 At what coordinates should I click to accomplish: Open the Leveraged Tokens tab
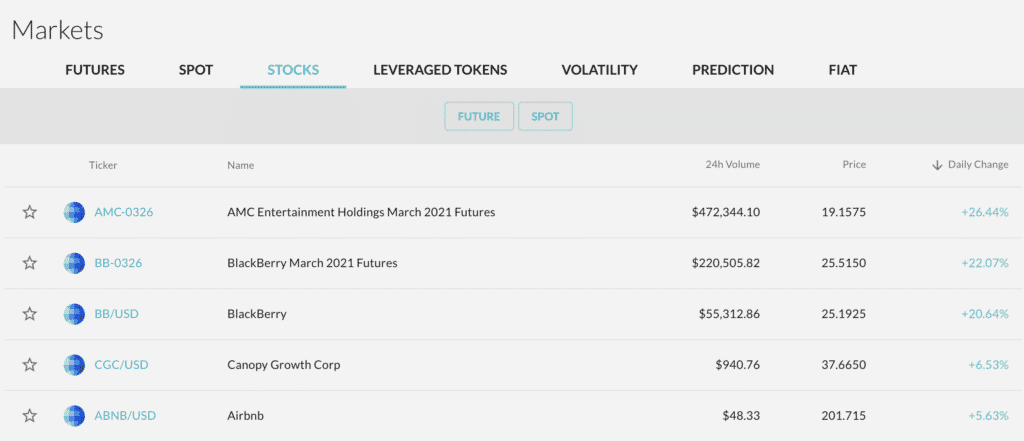click(440, 70)
